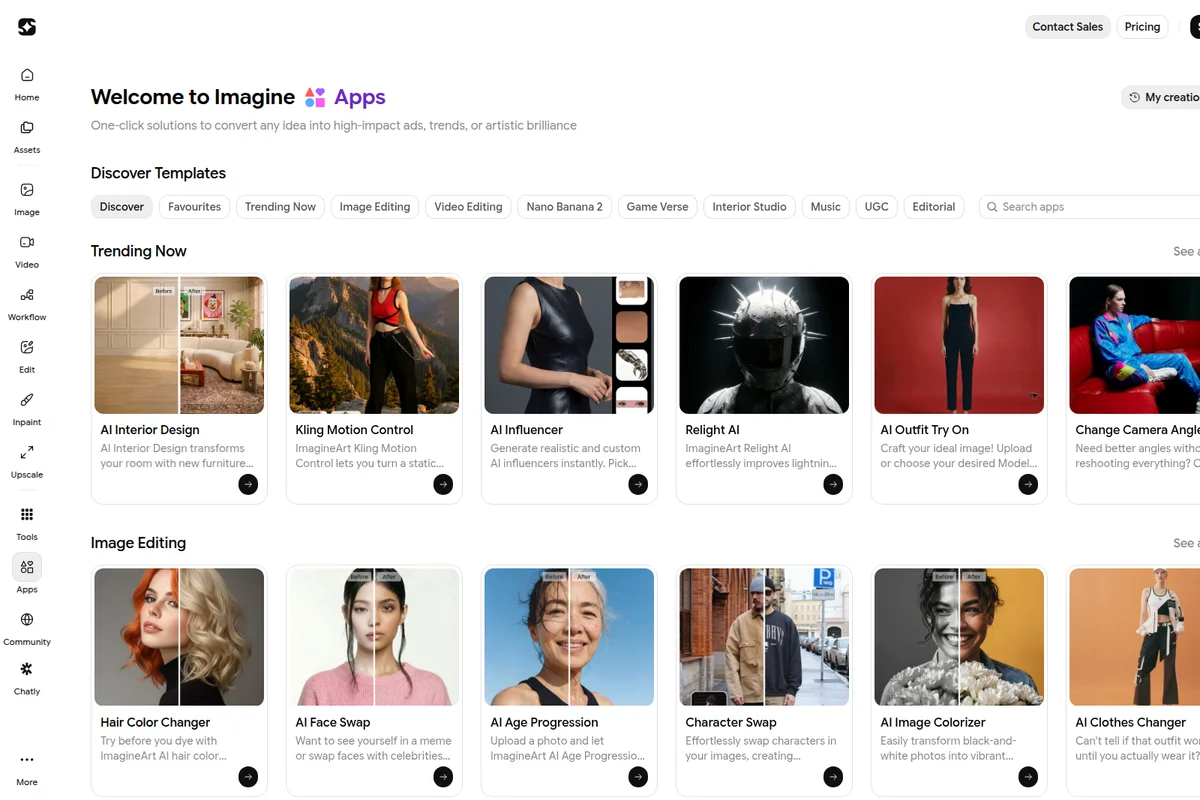This screenshot has height=800, width=1200.
Task: Open the Pricing page
Action: pyautogui.click(x=1142, y=27)
